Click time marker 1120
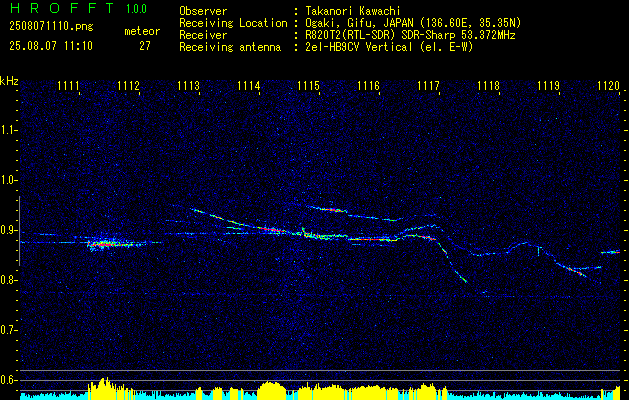The image size is (629, 400). coord(608,85)
